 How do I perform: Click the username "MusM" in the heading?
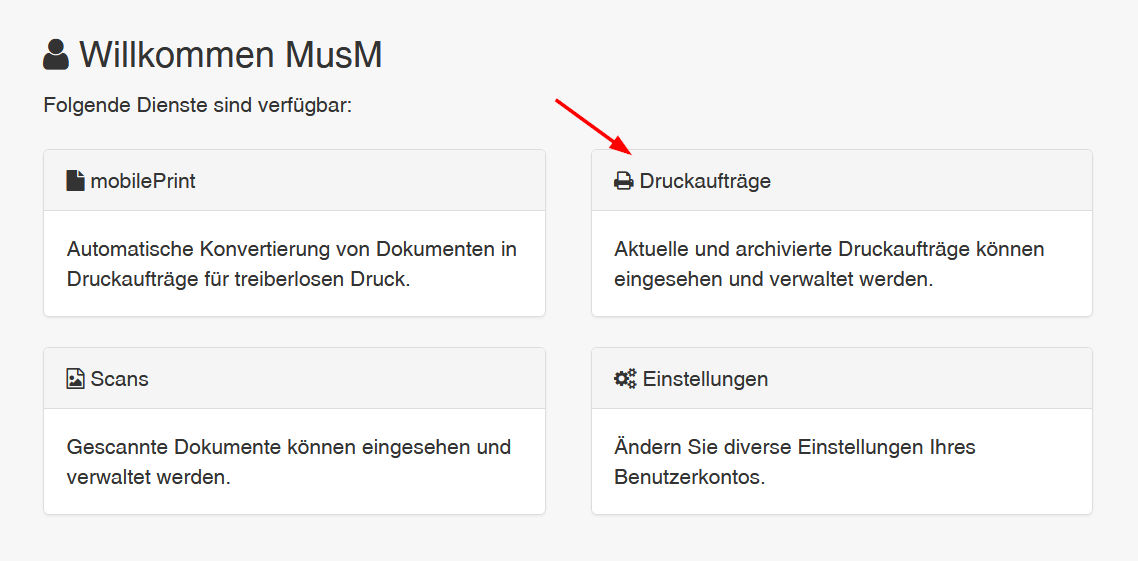(x=334, y=55)
